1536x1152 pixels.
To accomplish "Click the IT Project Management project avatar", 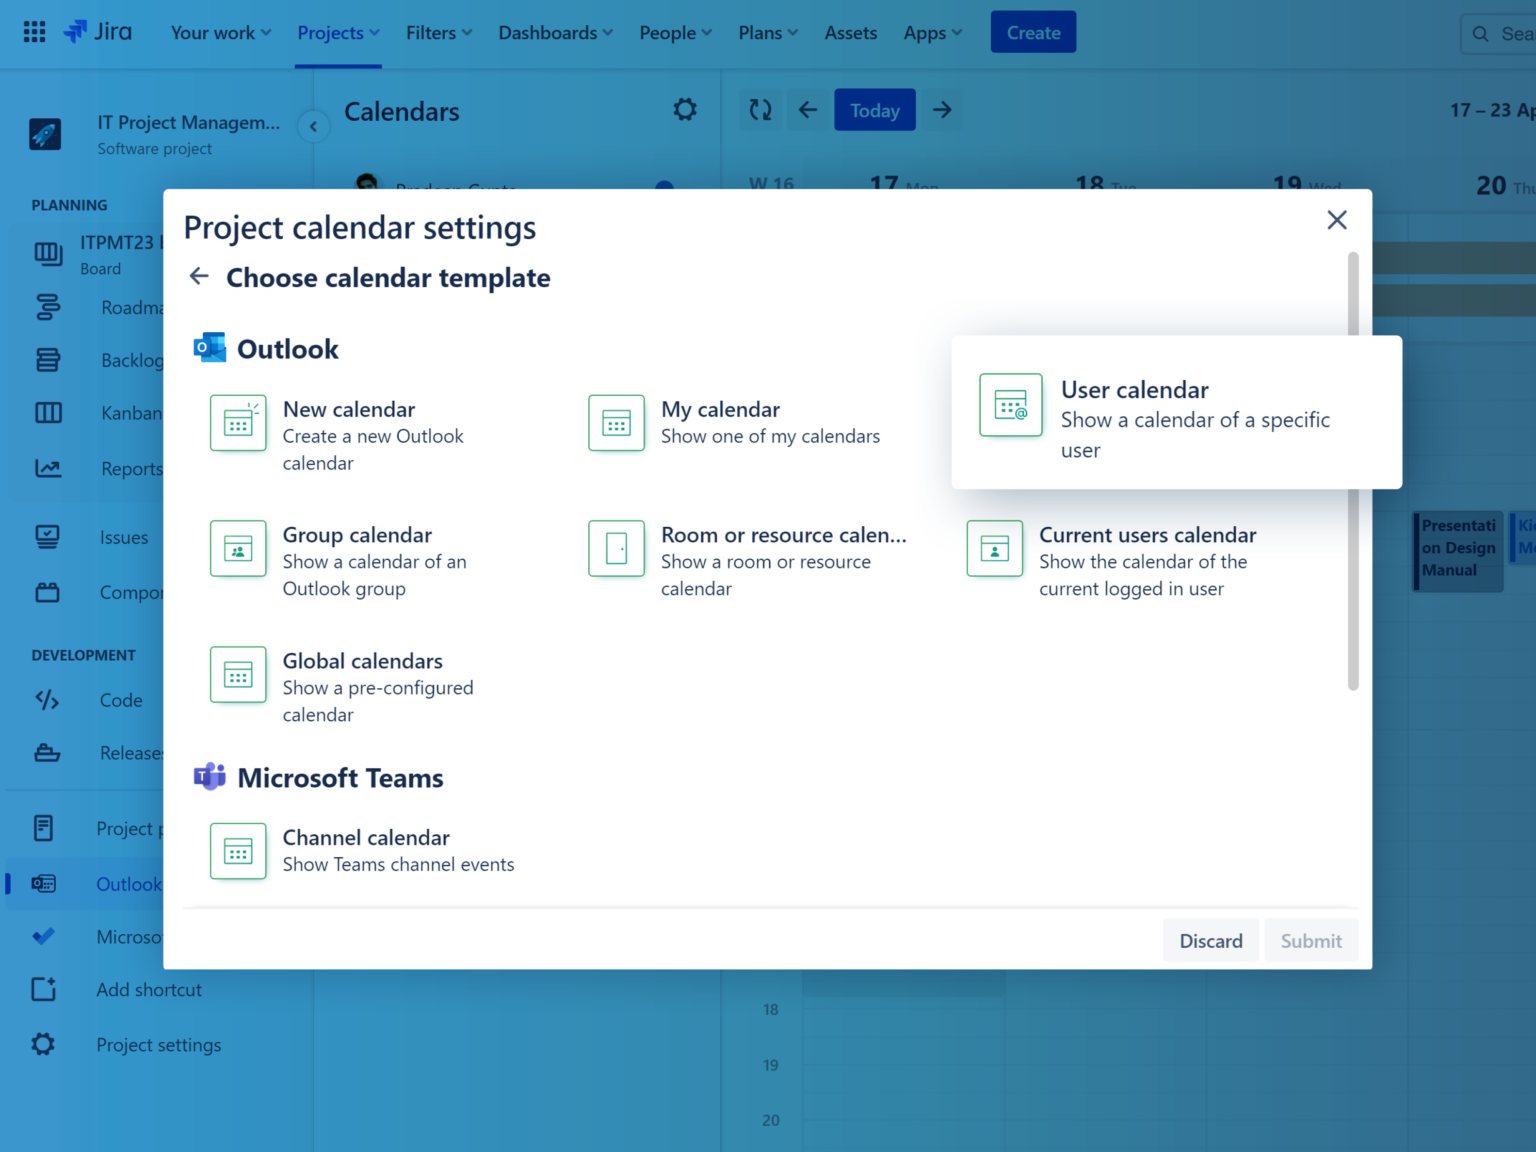I will [45, 134].
